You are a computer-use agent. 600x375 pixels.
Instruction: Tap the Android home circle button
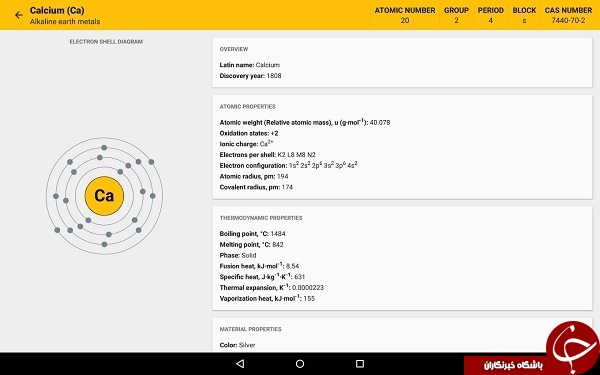[x=300, y=364]
